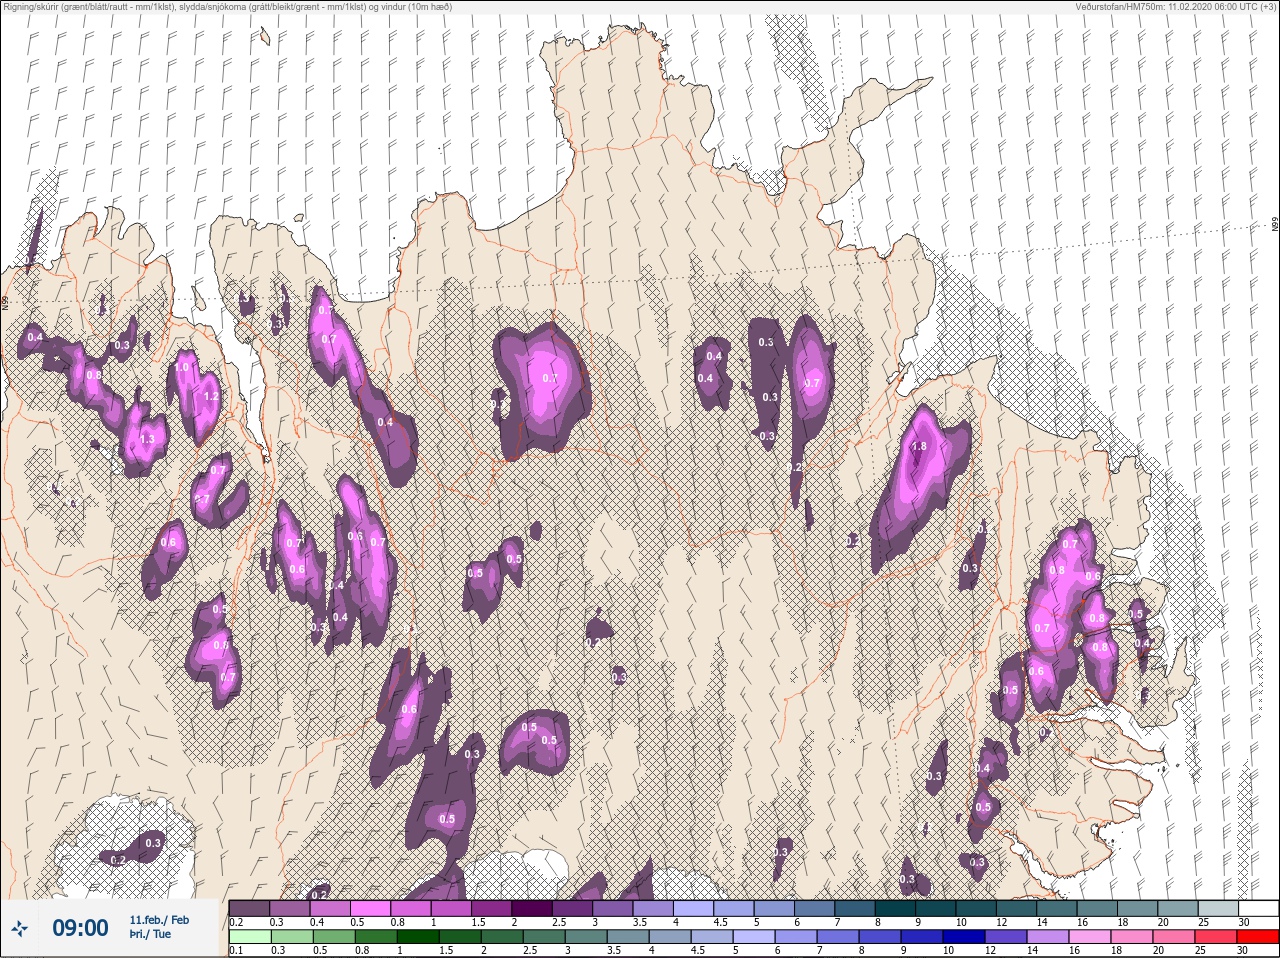Viewport: 1280px width, 958px height.
Task: Click the 09:00 forecast time display
Action: (x=80, y=929)
